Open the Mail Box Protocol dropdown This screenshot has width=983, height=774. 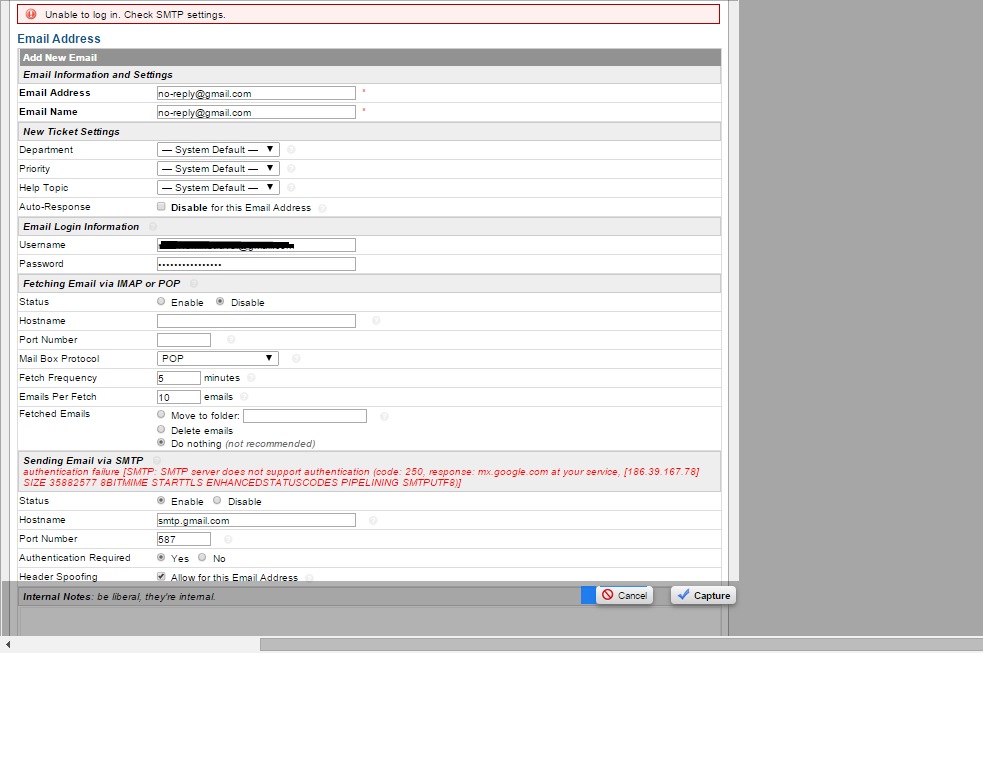coord(218,359)
